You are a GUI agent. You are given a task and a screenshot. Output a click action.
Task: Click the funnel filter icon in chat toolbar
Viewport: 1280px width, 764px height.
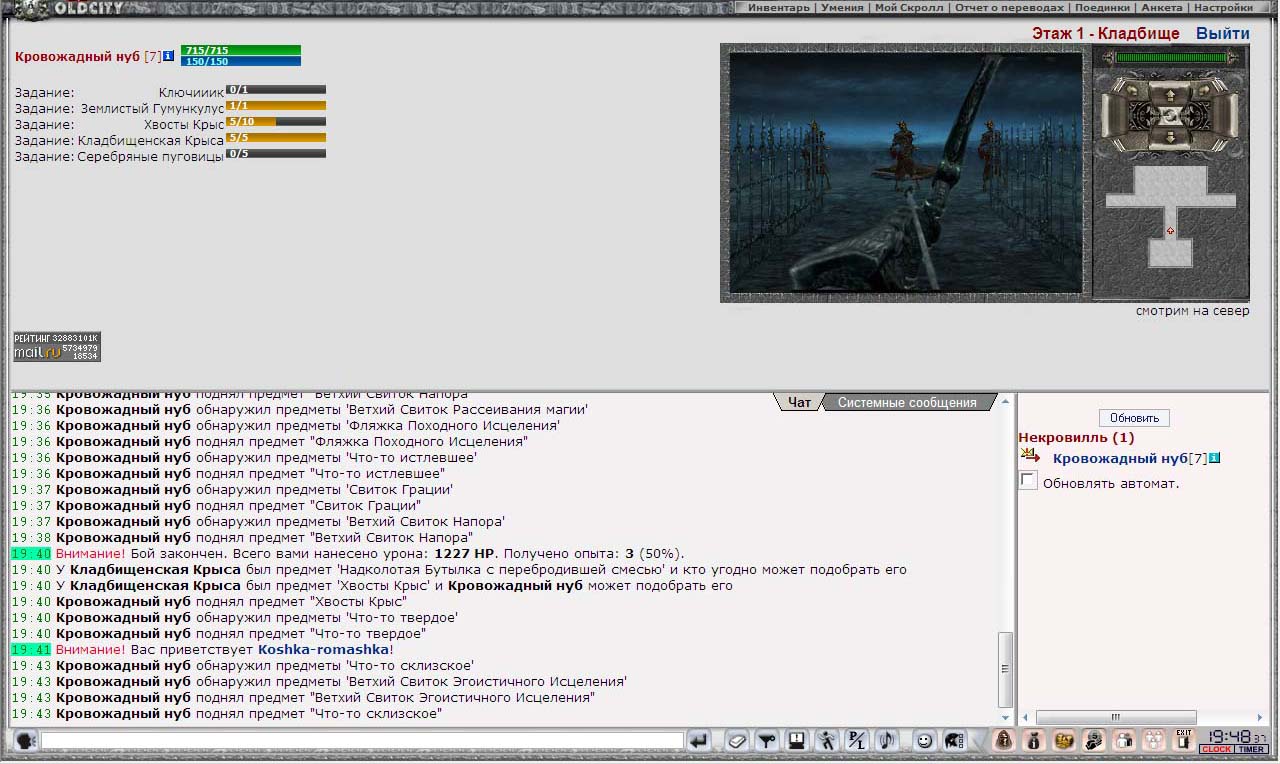[767, 741]
